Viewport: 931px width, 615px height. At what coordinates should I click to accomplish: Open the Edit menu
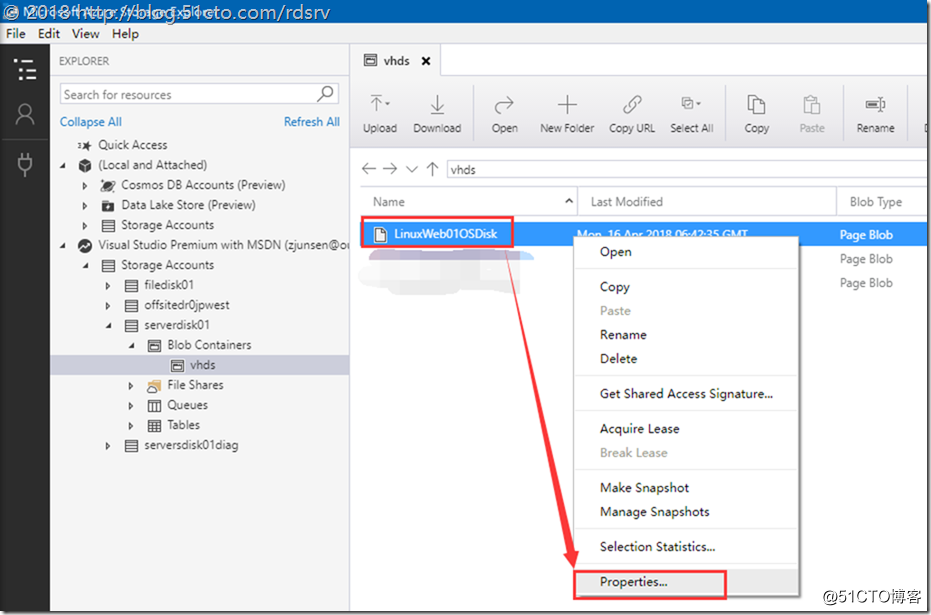pyautogui.click(x=49, y=34)
